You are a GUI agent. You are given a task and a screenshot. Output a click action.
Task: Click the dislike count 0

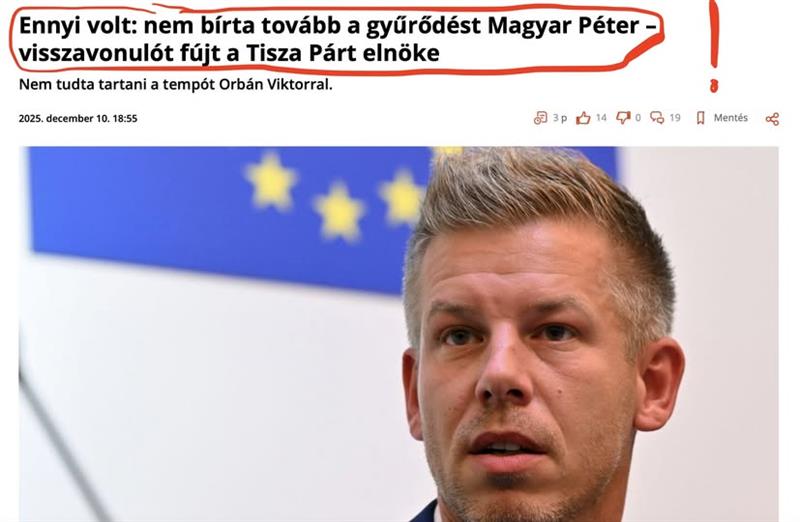tap(638, 118)
